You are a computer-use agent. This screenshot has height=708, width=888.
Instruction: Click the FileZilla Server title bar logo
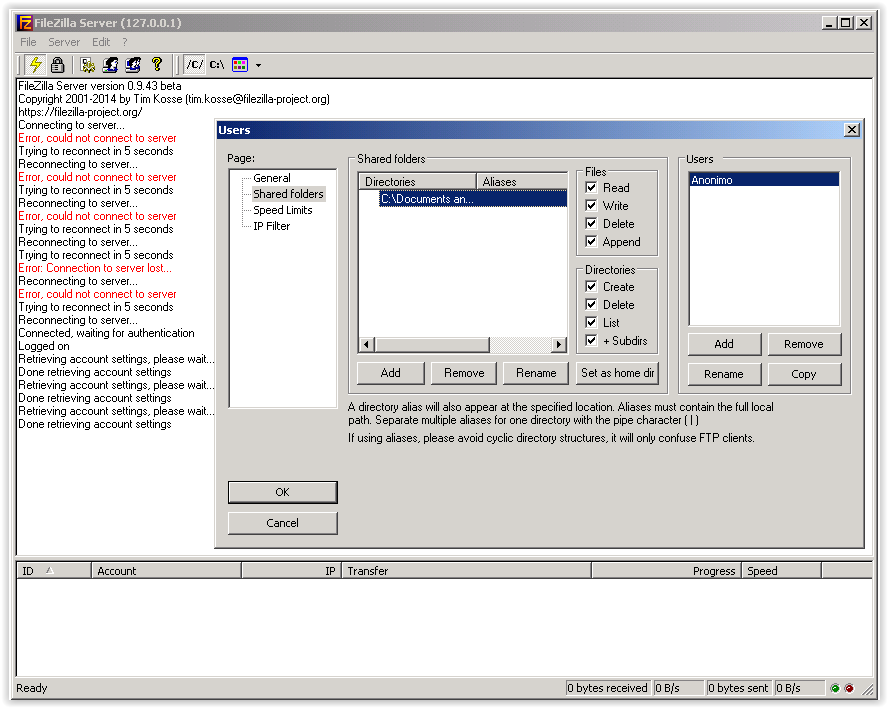pyautogui.click(x=24, y=23)
